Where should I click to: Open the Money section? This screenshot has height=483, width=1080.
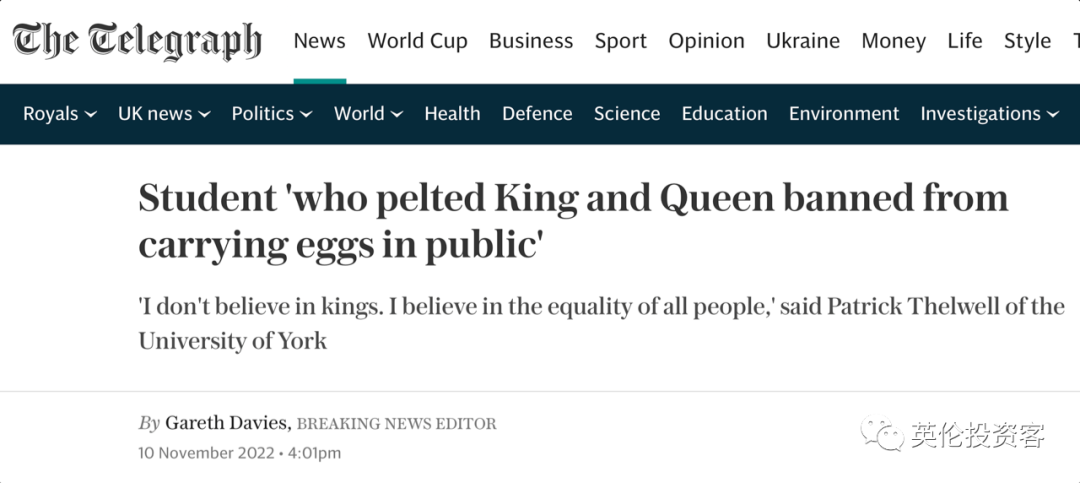coord(893,41)
